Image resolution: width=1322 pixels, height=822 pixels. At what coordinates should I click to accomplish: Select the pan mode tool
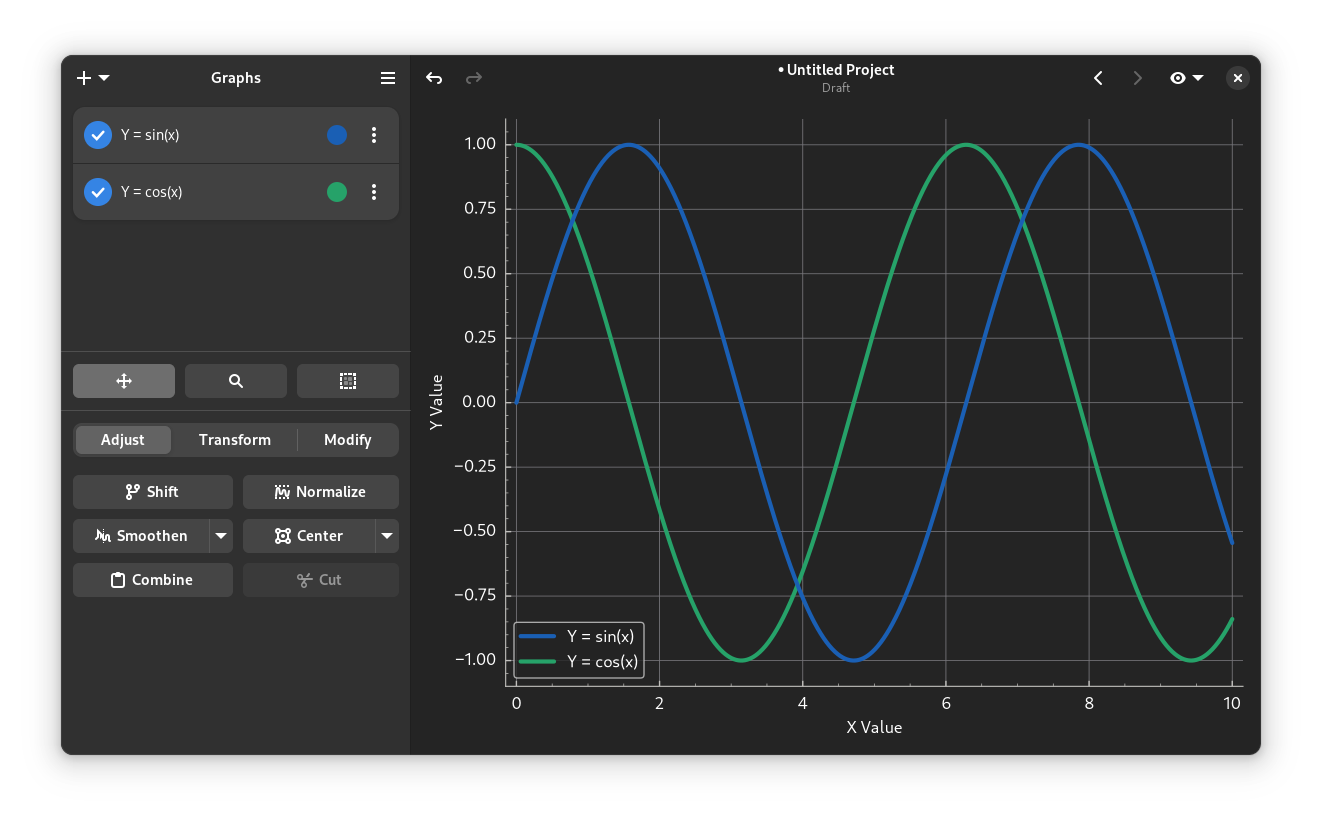click(x=124, y=381)
